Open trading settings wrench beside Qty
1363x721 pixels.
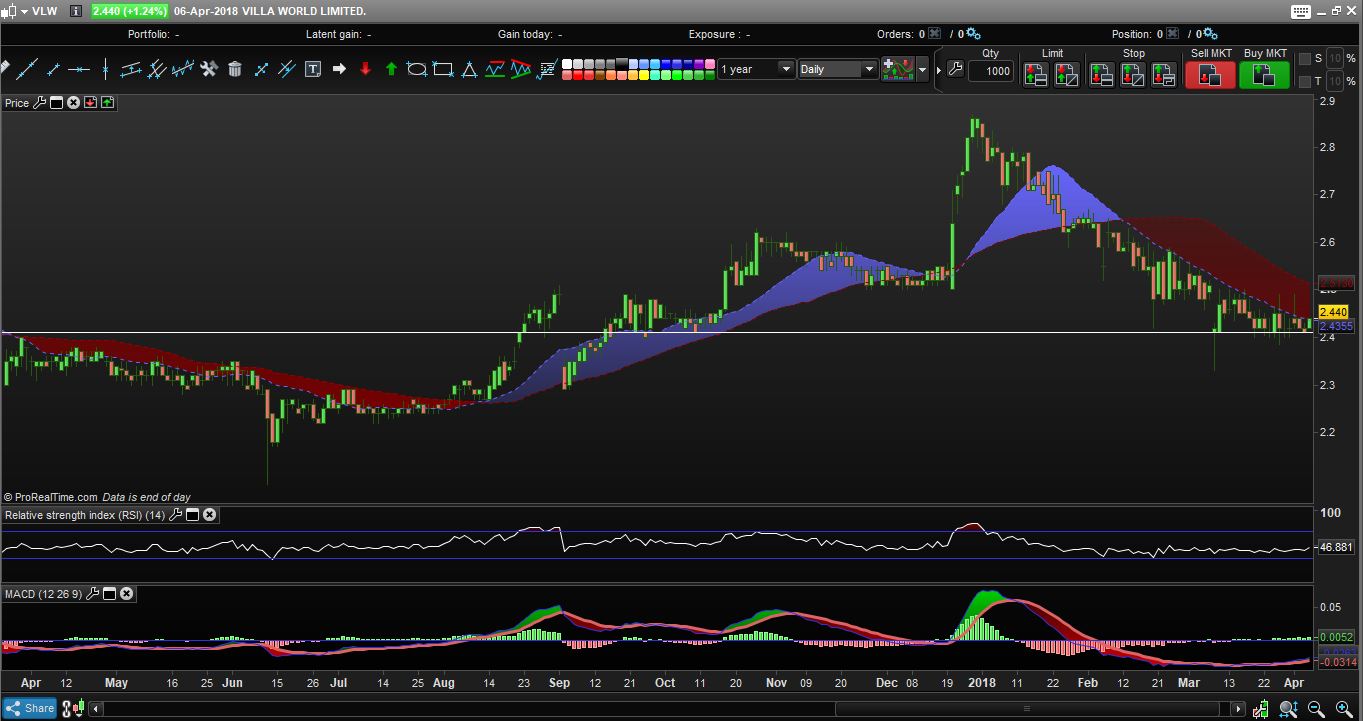tap(955, 69)
